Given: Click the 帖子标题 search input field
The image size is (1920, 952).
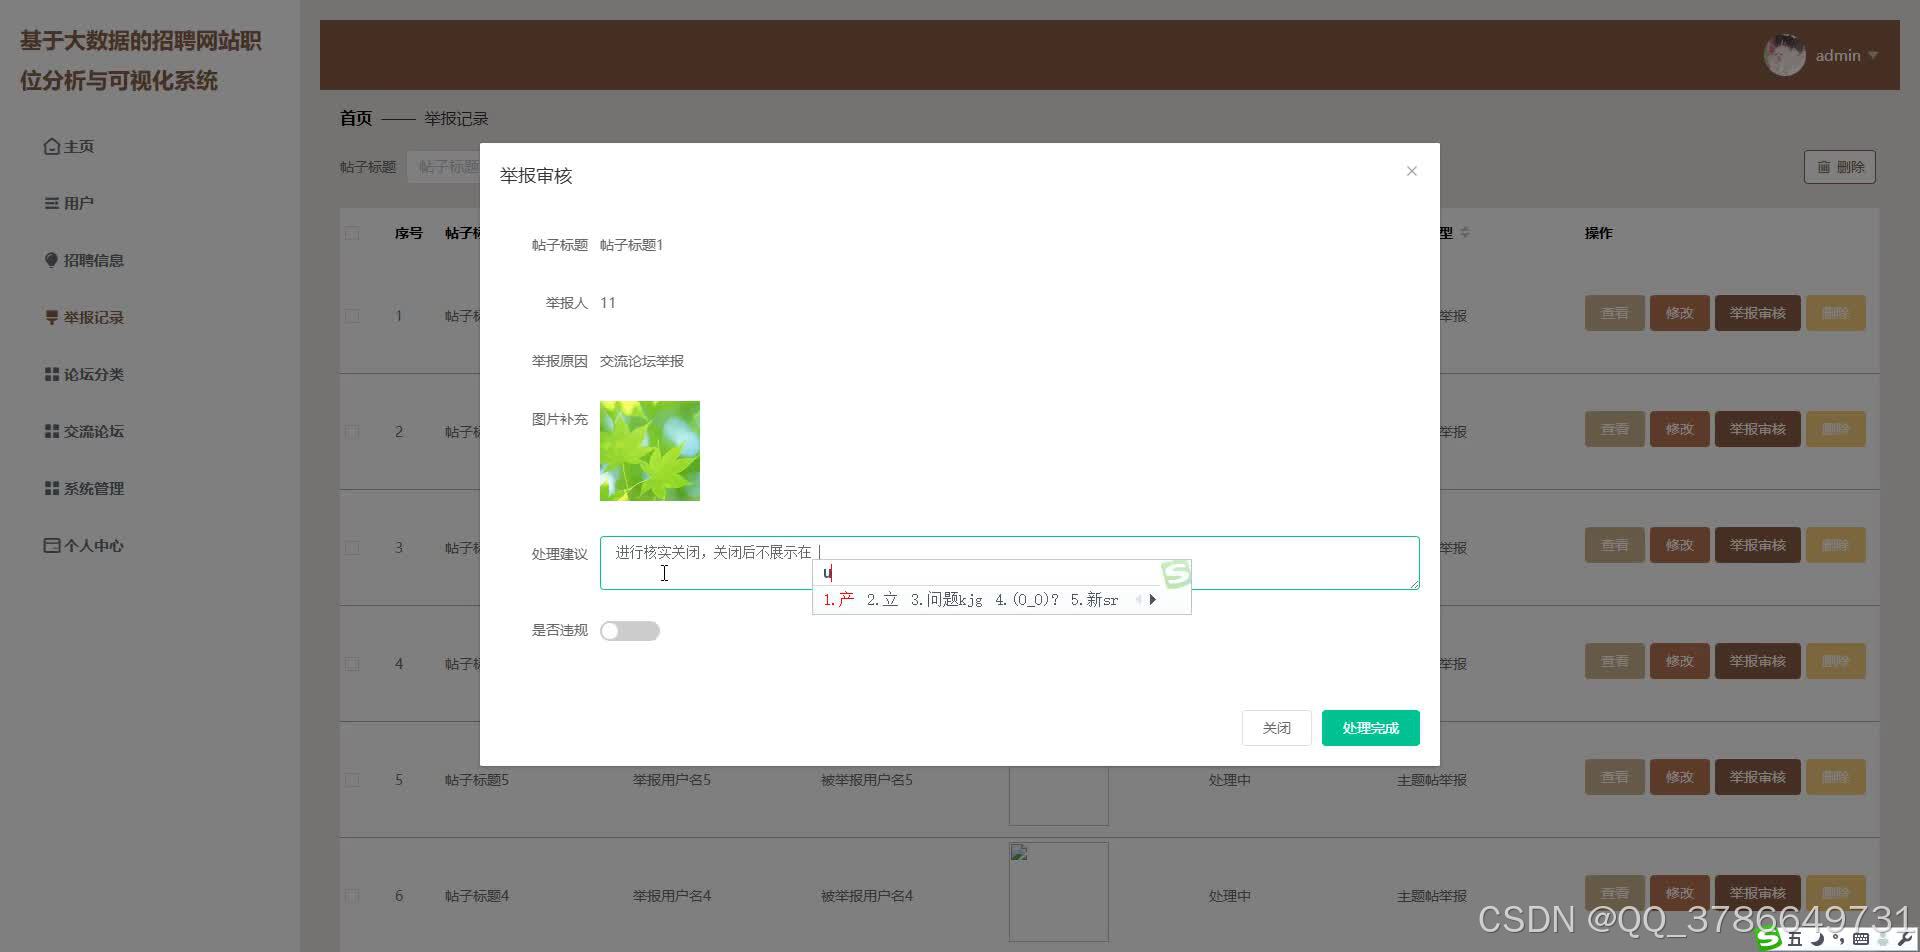Looking at the screenshot, I should tap(443, 167).
